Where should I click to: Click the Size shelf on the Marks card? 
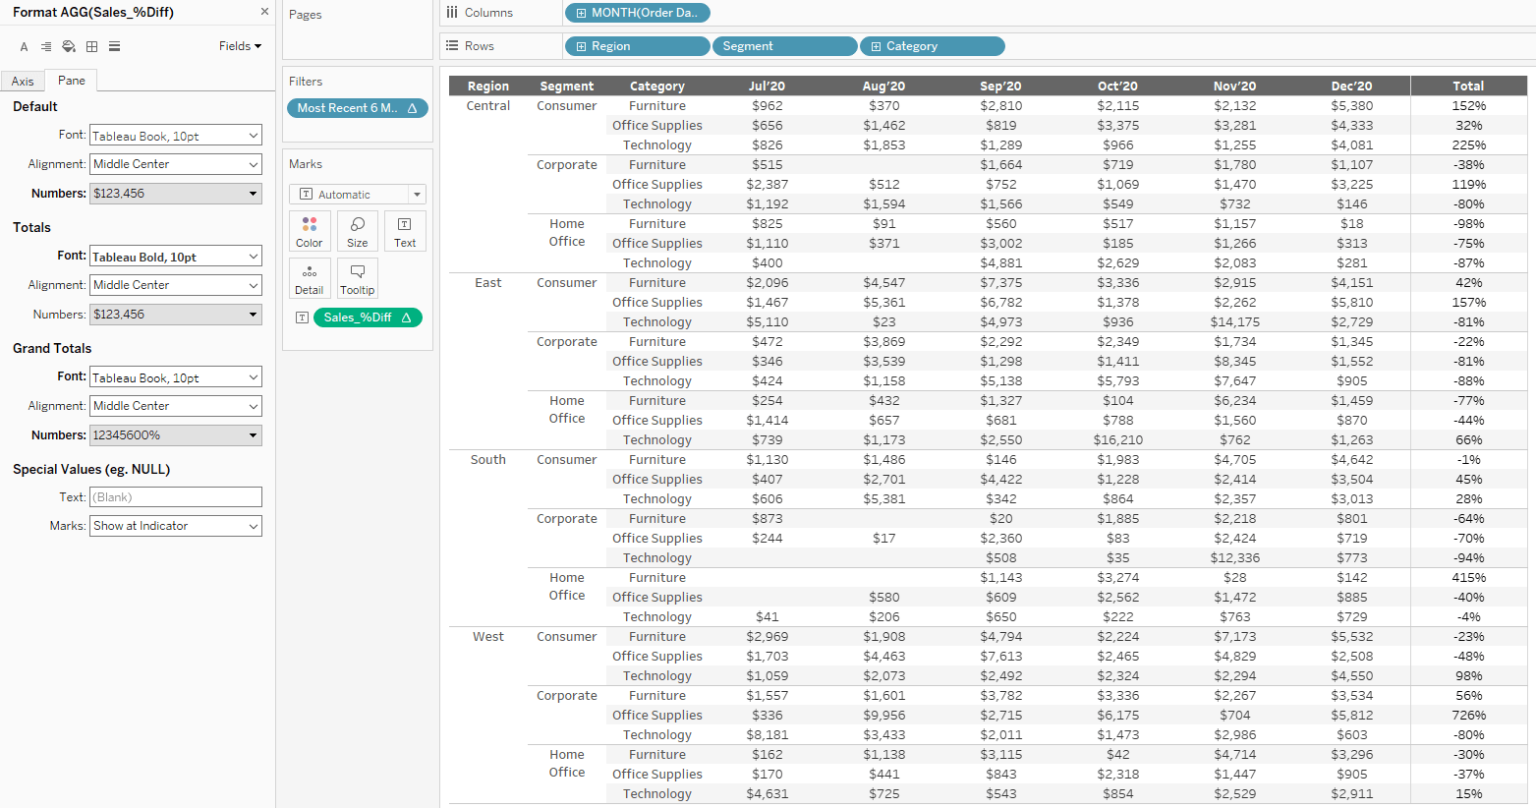coord(357,231)
